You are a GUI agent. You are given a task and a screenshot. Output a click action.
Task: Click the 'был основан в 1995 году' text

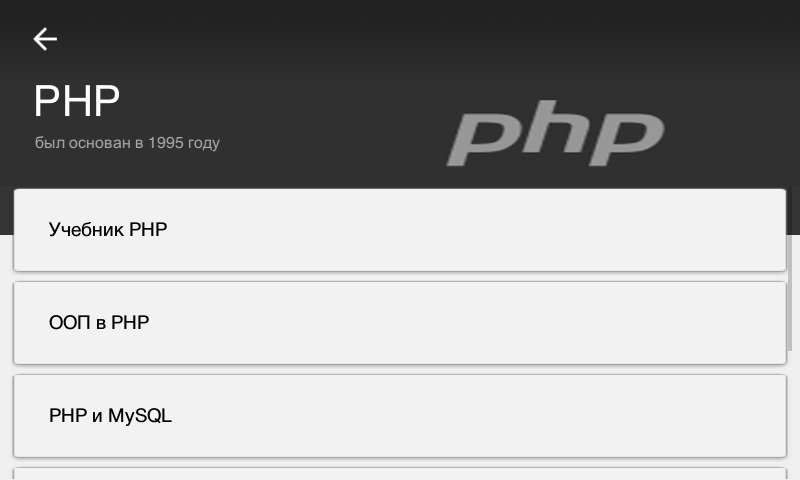click(127, 143)
